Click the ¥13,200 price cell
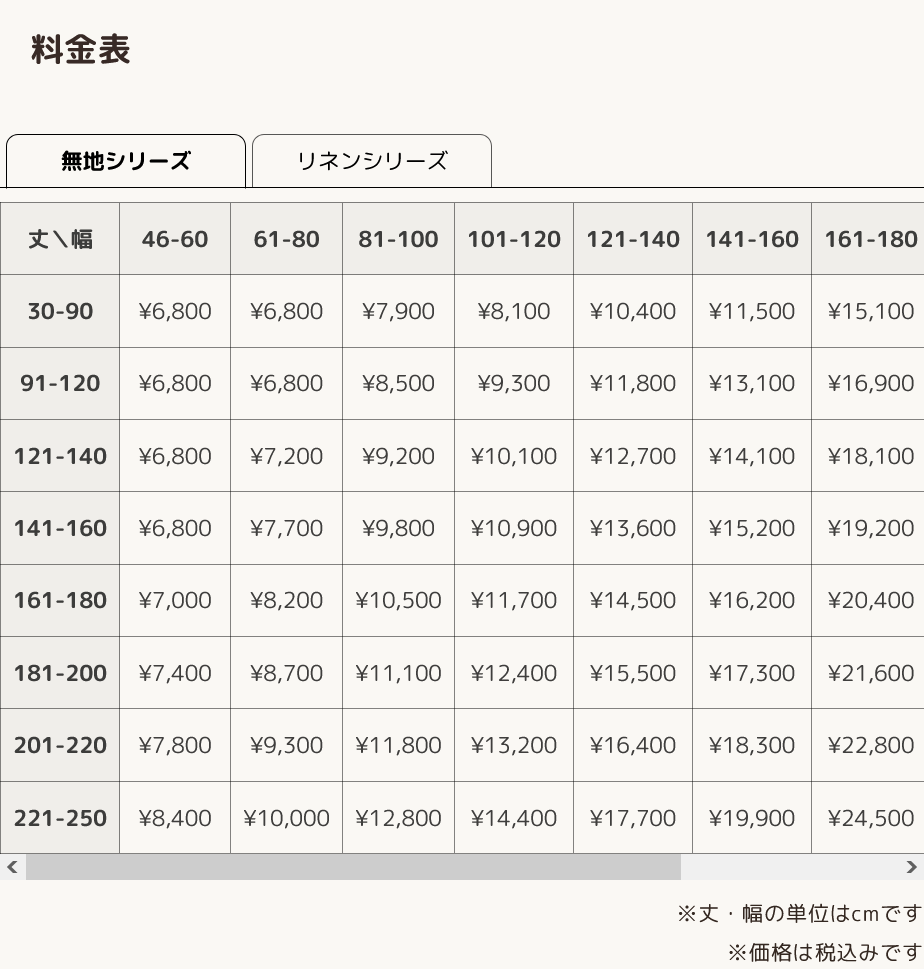The height and width of the screenshot is (969, 924). [514, 745]
